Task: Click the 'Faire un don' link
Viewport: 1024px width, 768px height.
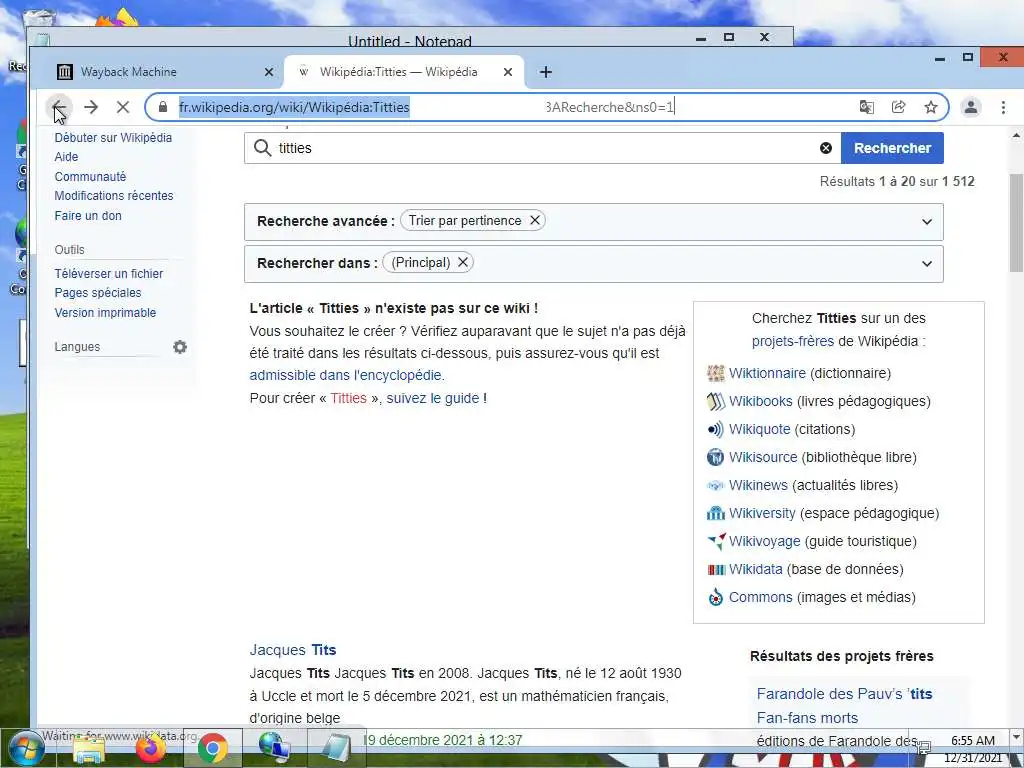Action: pos(88,216)
